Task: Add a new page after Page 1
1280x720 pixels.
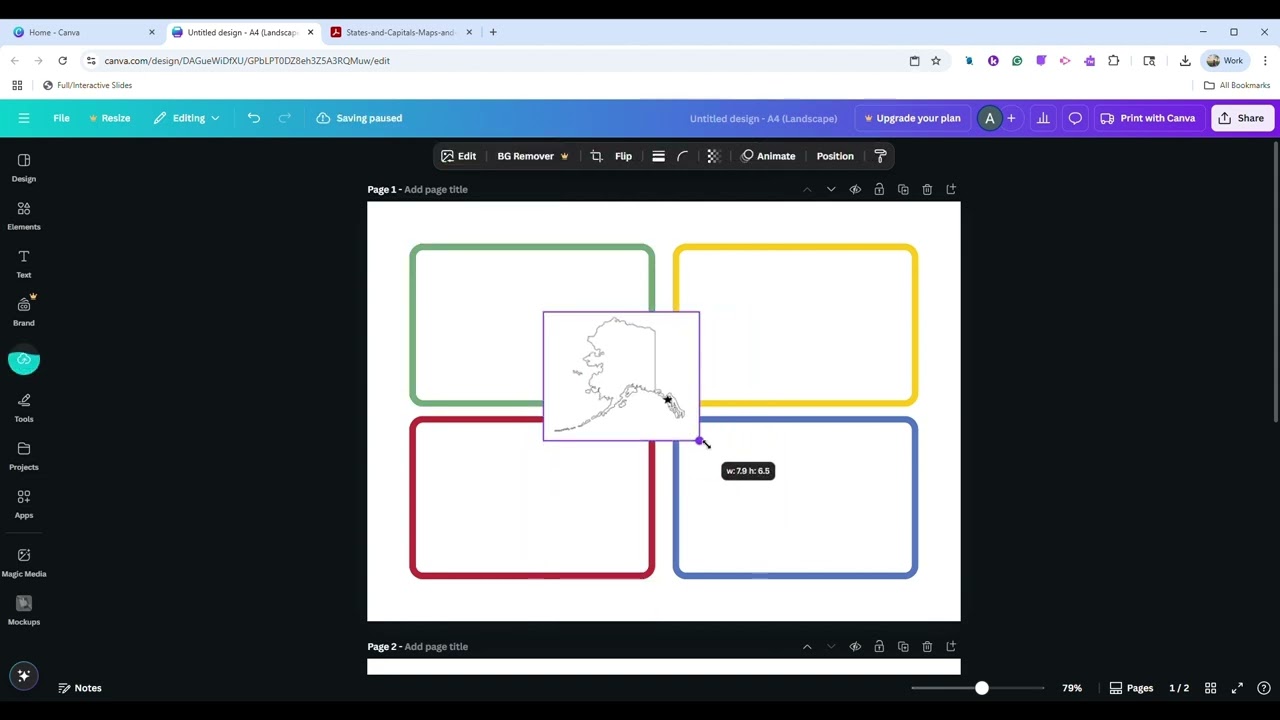Action: tap(951, 189)
